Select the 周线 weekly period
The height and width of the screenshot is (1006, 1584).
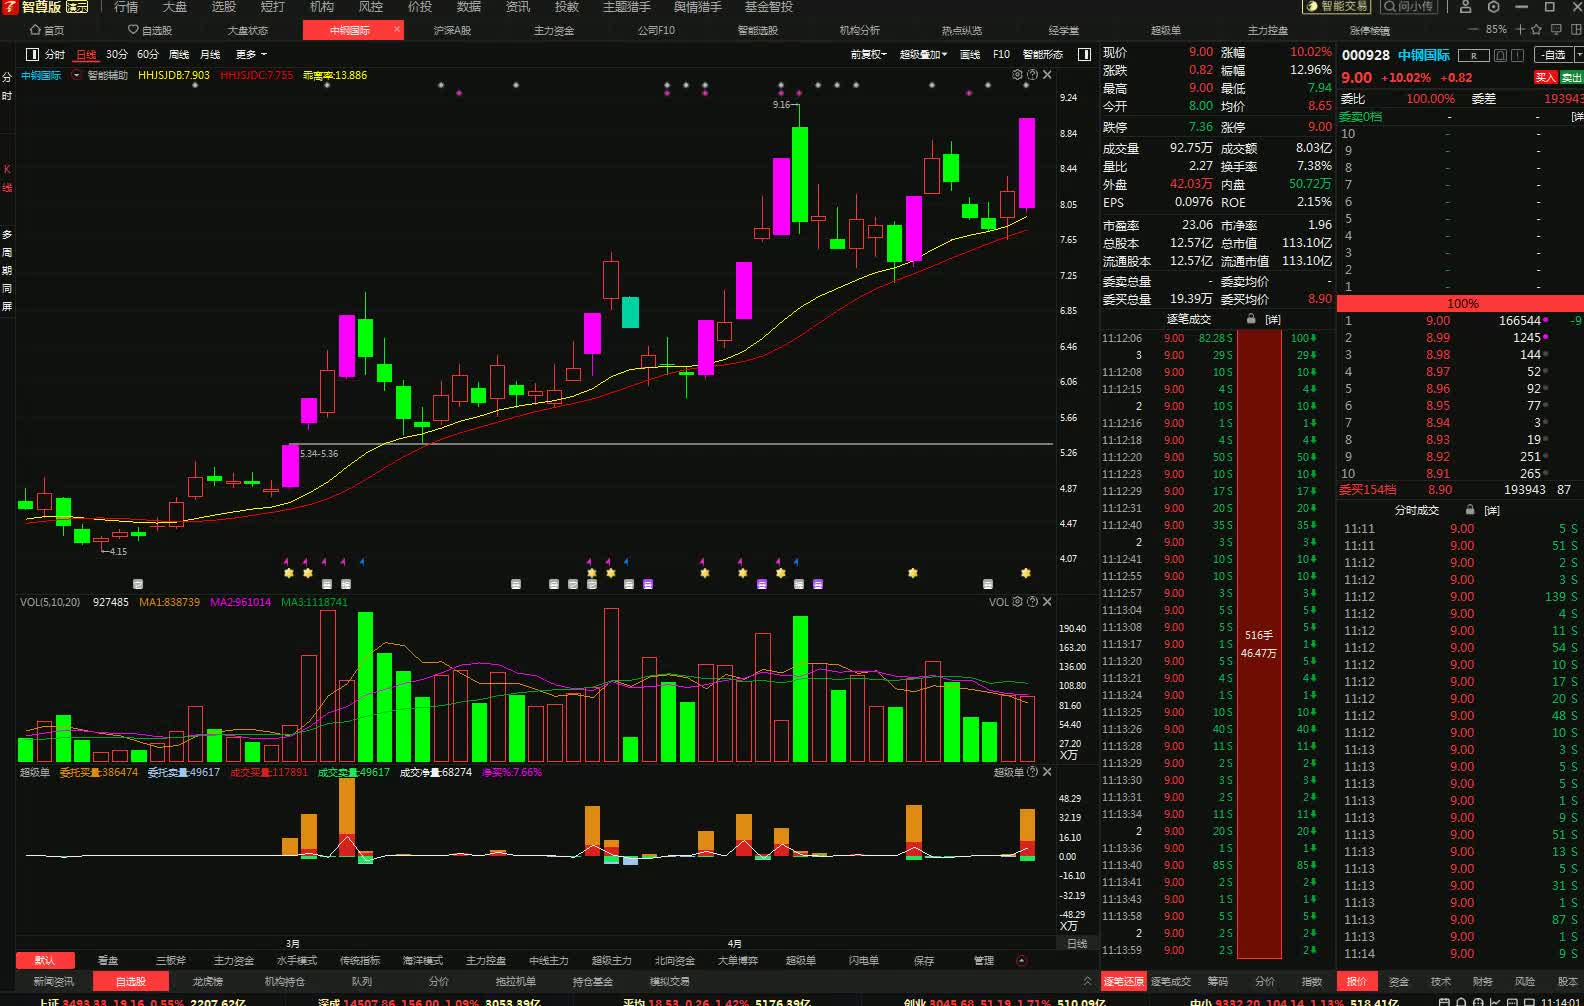pos(179,54)
